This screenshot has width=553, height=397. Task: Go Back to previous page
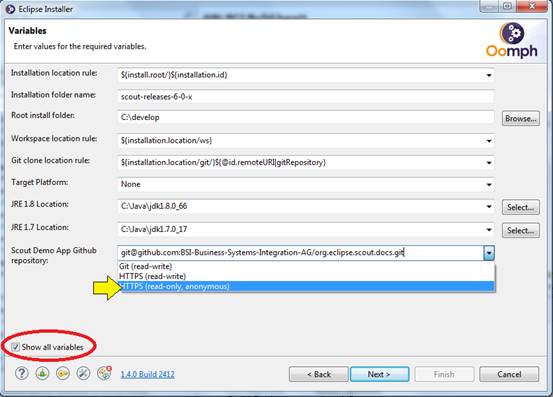pyautogui.click(x=318, y=374)
